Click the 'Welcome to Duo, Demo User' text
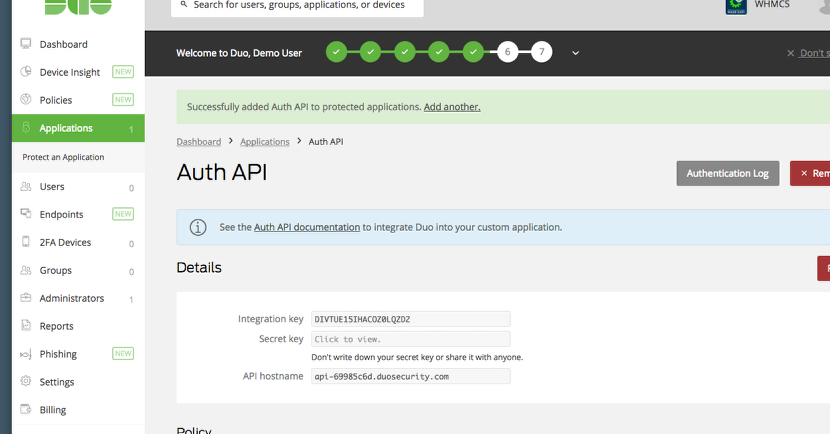This screenshot has height=434, width=830. [x=239, y=53]
